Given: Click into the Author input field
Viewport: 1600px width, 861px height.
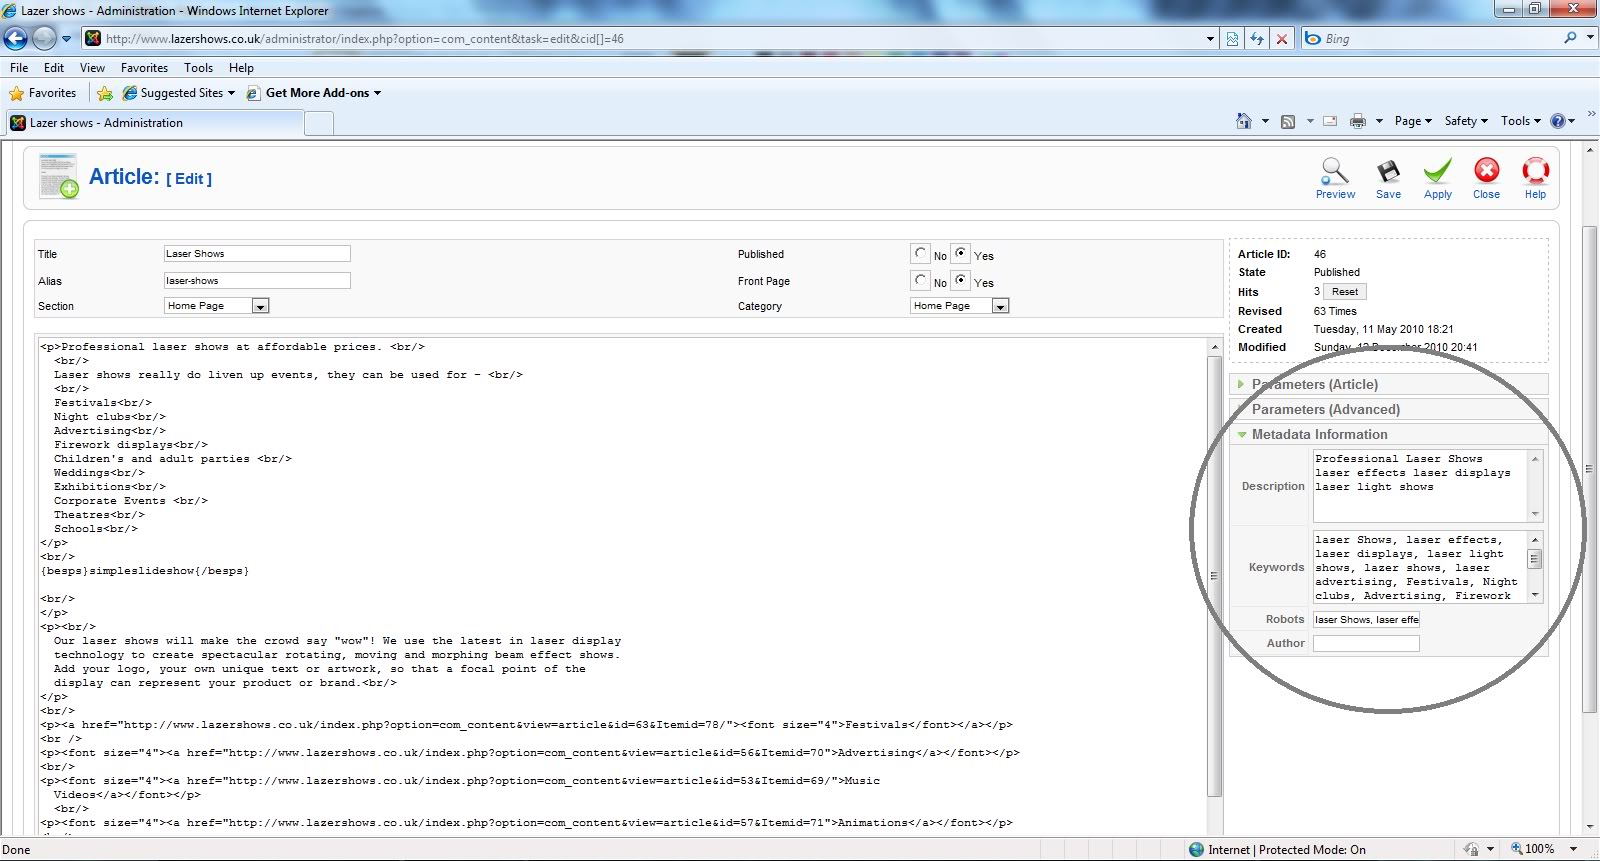Looking at the screenshot, I should [x=1365, y=644].
